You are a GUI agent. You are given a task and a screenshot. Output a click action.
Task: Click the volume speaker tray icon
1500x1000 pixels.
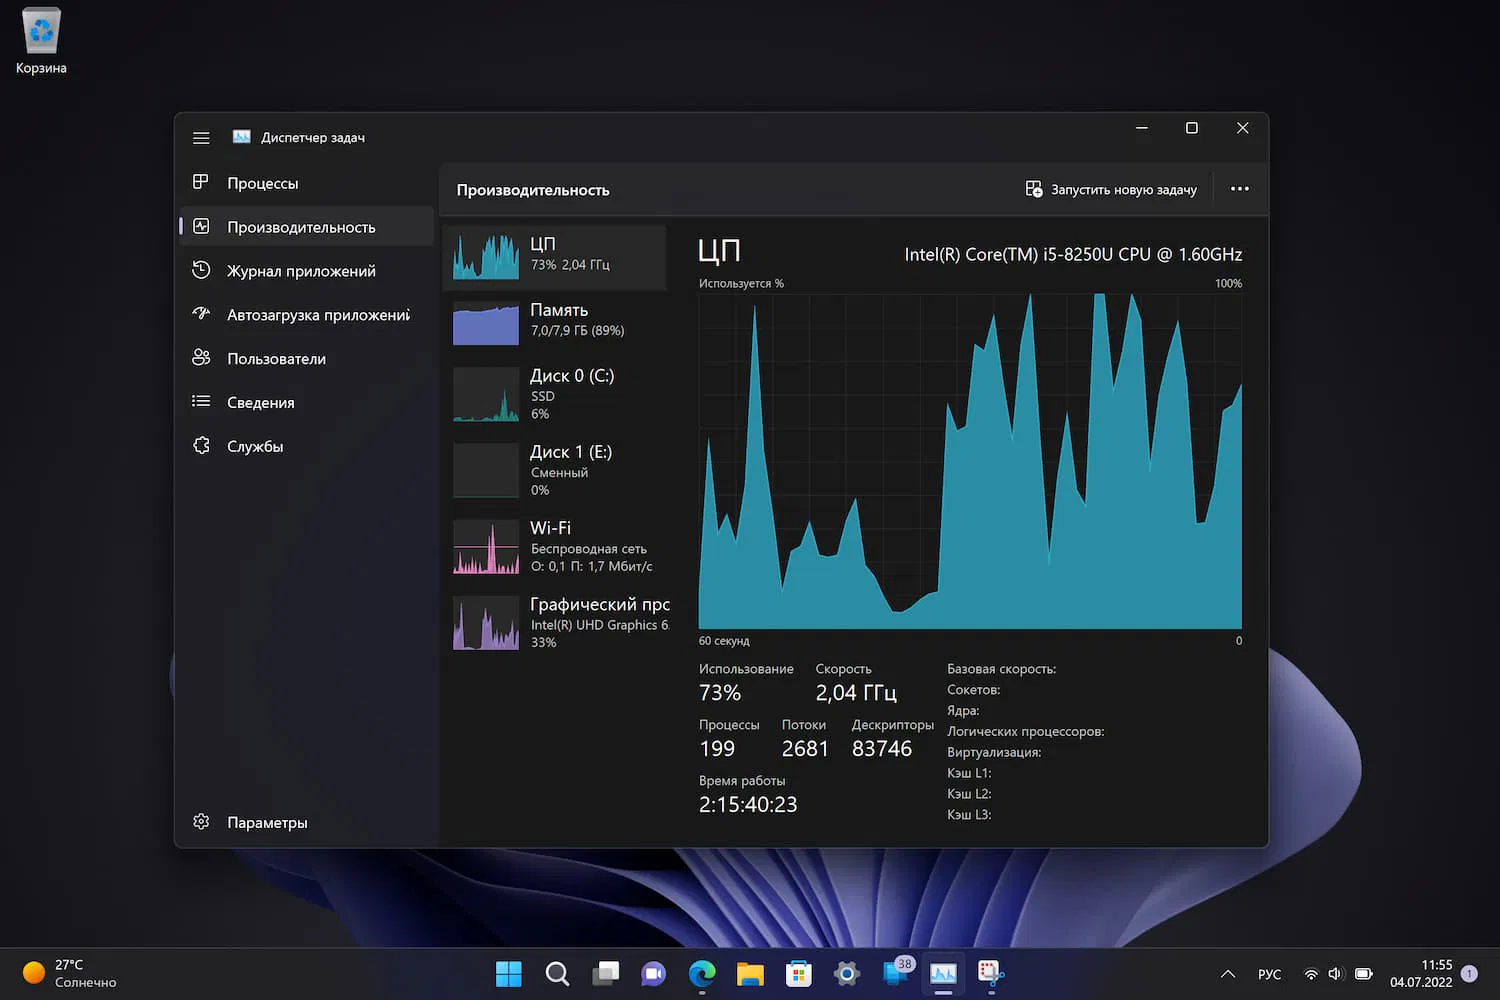pyautogui.click(x=1335, y=974)
